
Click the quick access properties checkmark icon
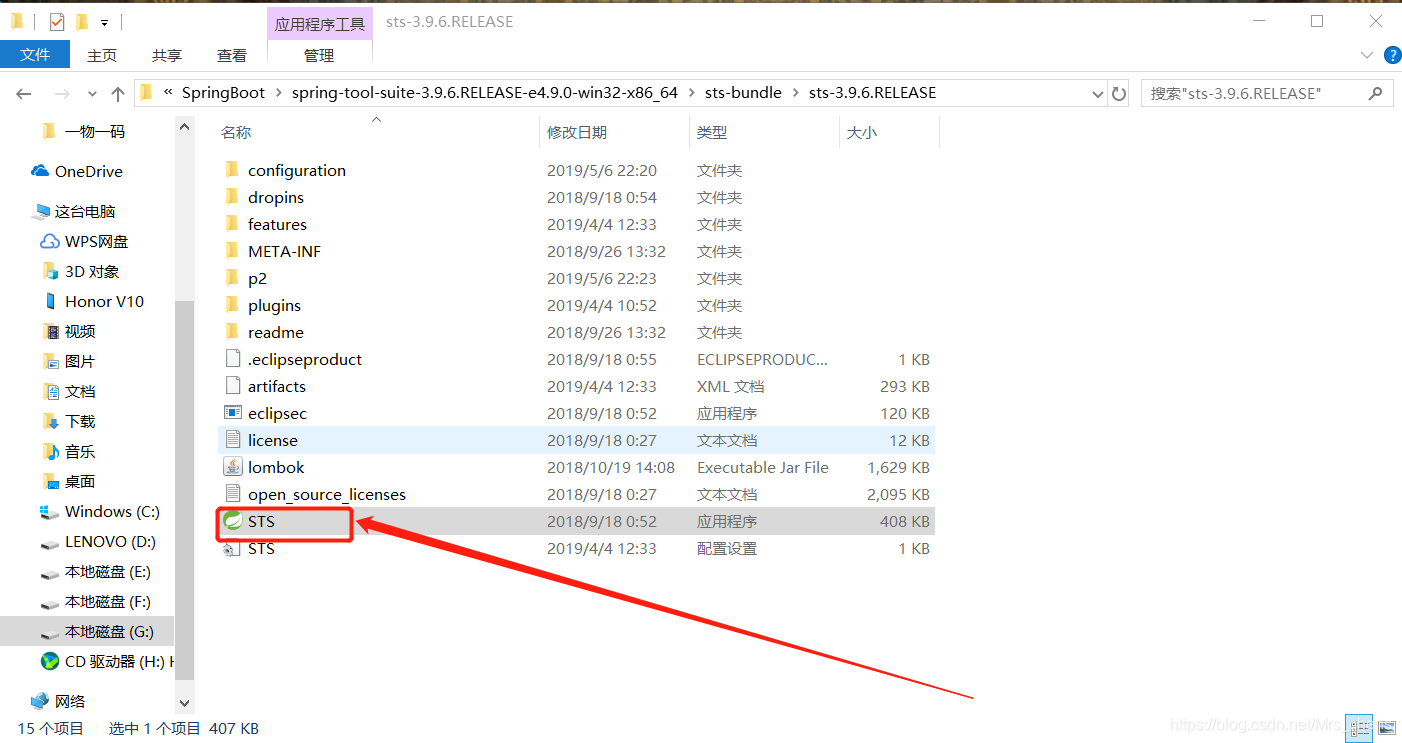[57, 21]
